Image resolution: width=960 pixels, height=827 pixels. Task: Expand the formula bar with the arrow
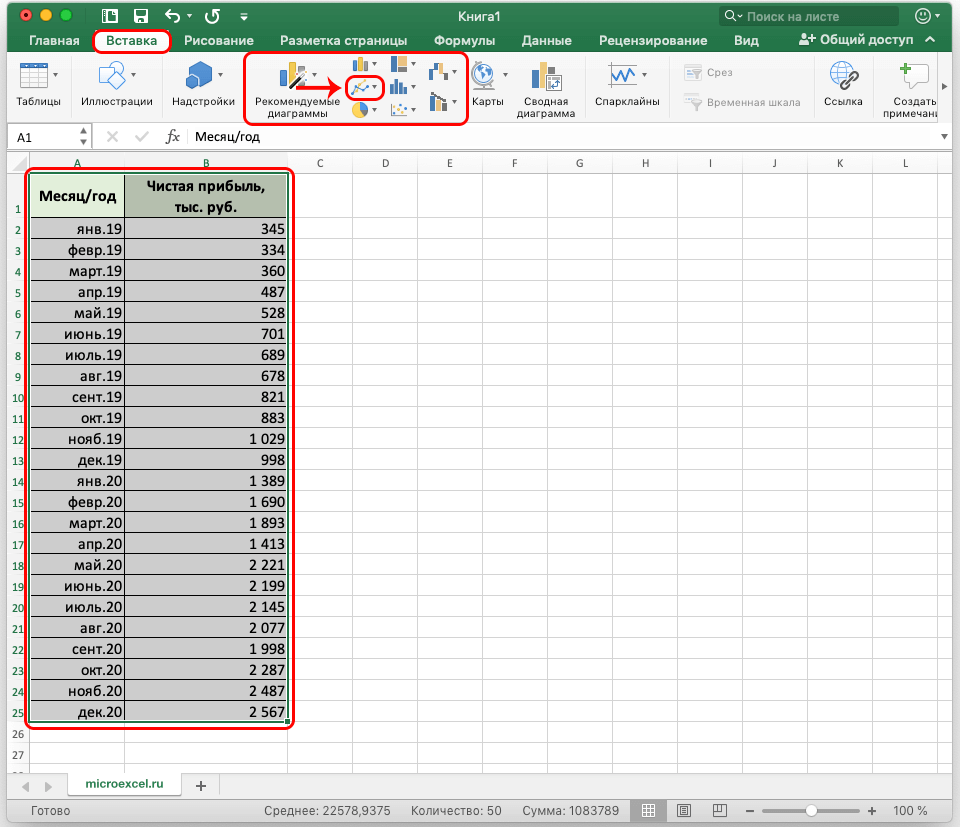(x=945, y=137)
